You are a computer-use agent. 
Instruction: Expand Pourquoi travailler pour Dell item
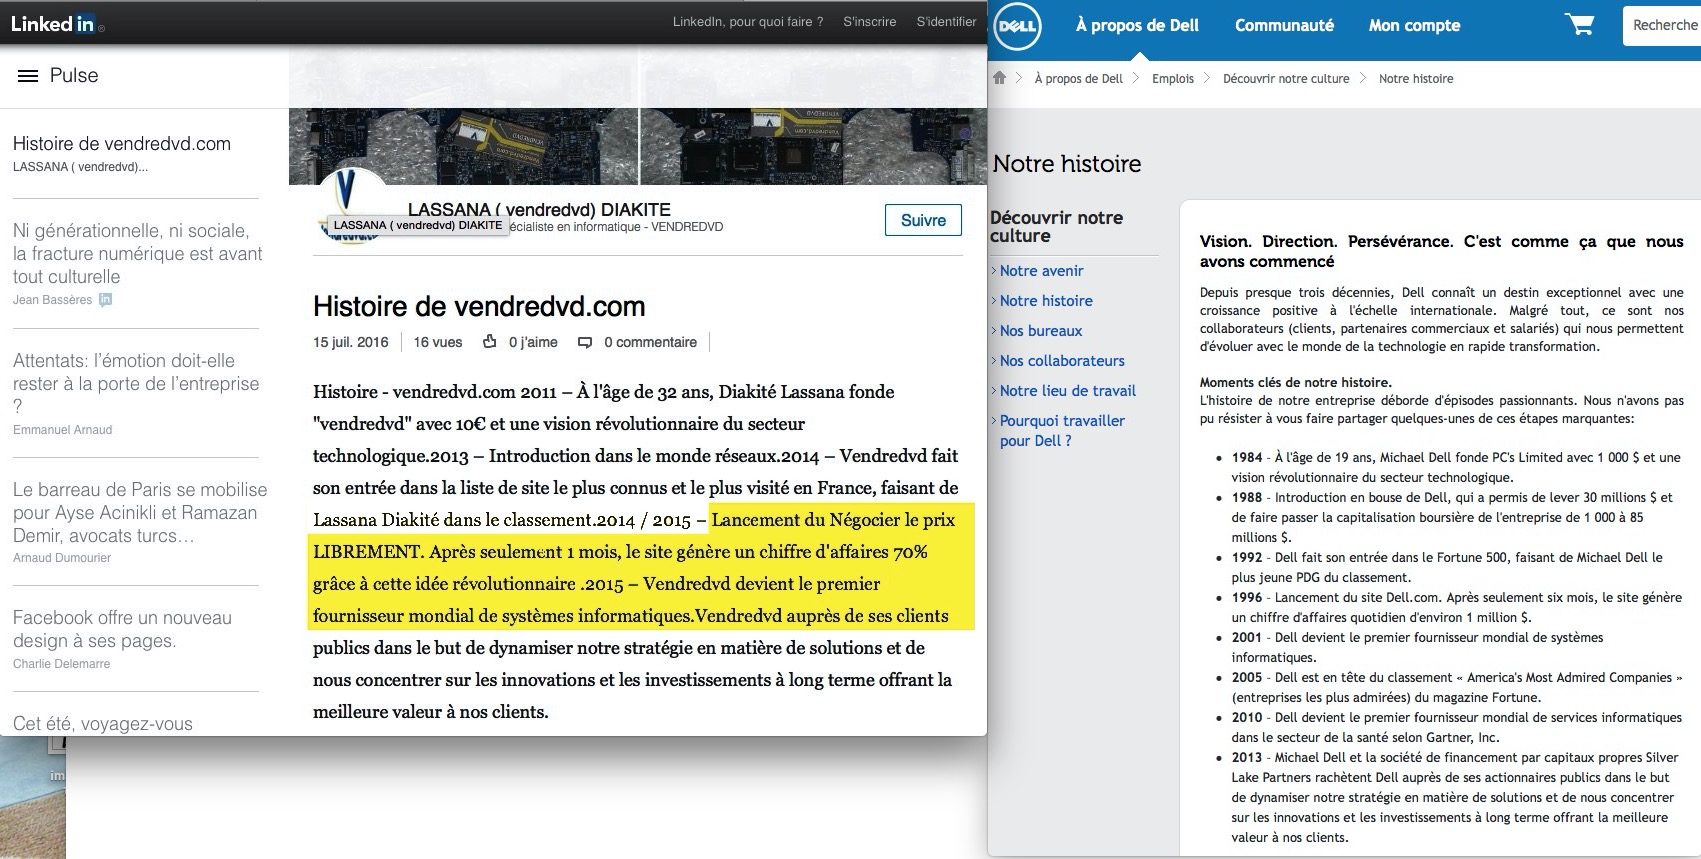[x=1061, y=431]
